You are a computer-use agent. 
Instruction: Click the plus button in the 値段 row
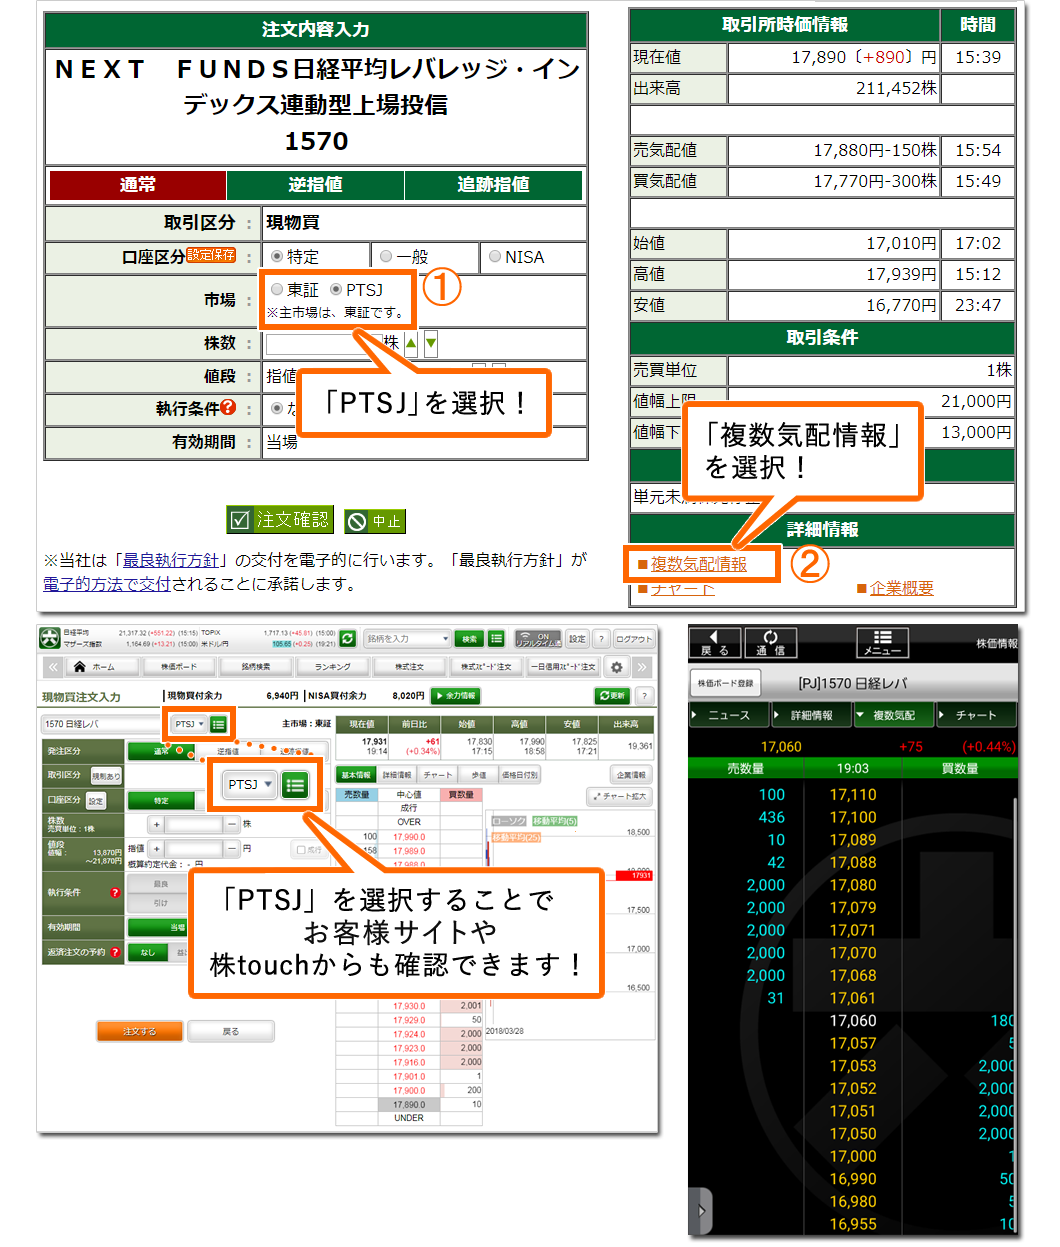tap(156, 848)
